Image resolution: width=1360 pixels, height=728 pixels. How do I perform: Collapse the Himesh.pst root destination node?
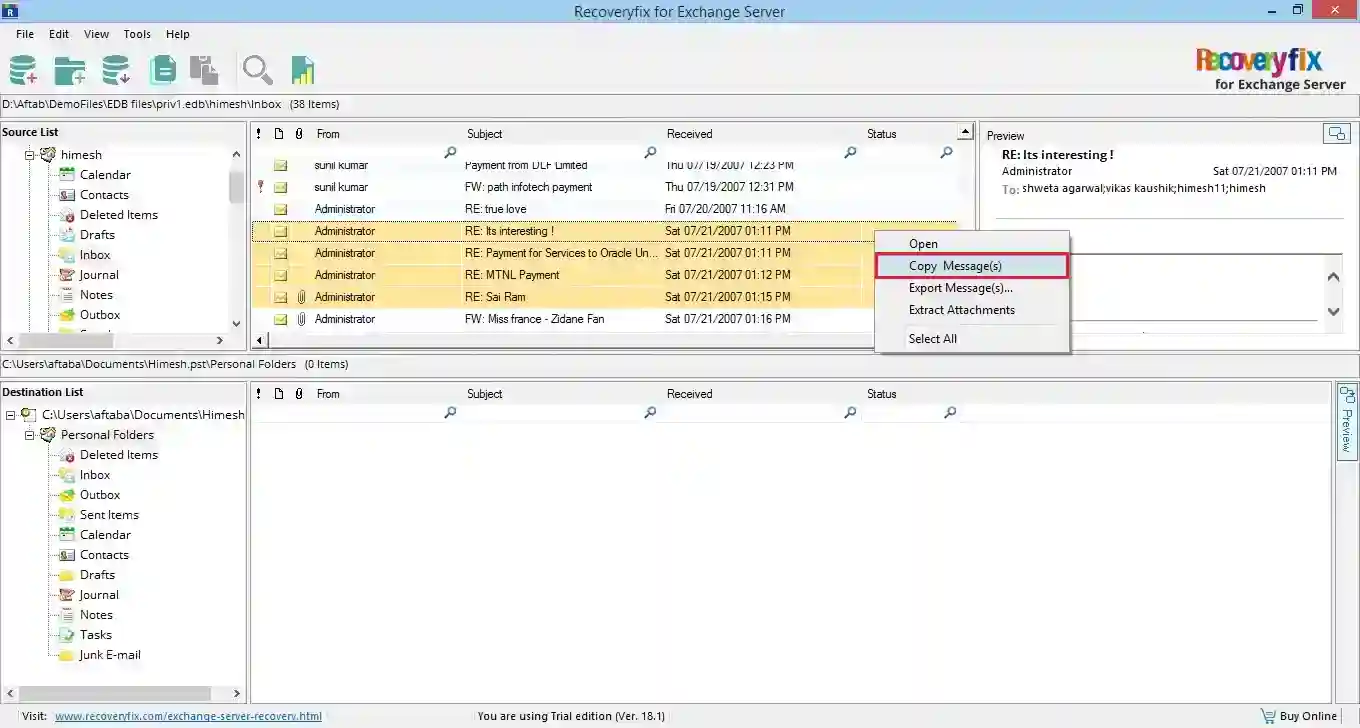10,415
